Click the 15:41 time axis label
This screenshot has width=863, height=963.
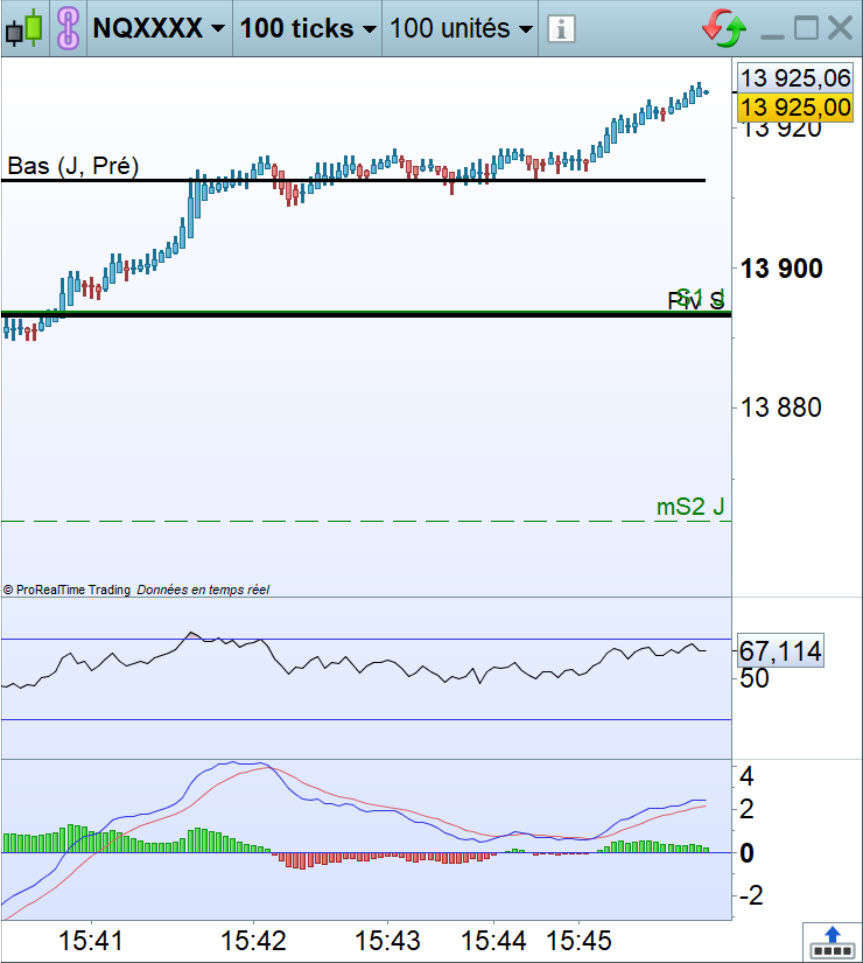click(91, 941)
